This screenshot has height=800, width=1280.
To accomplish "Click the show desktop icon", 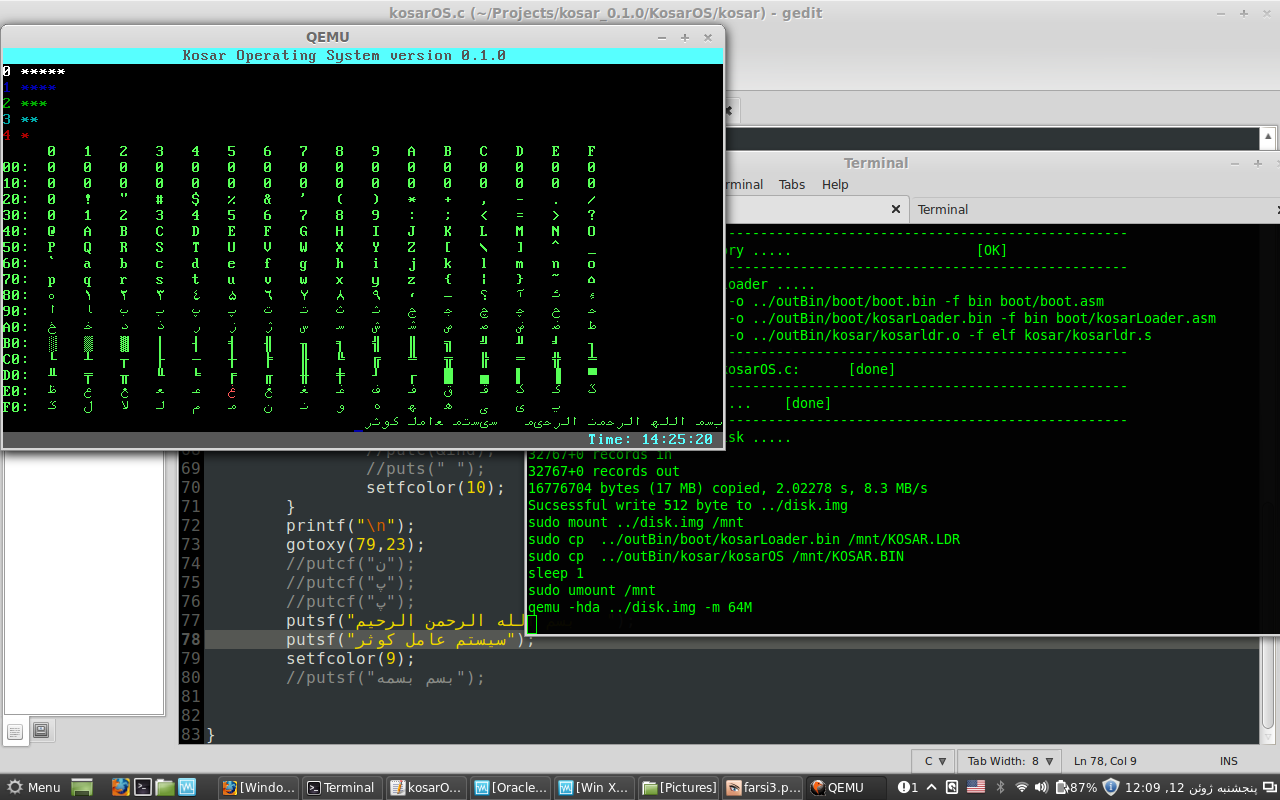I will (82, 787).
